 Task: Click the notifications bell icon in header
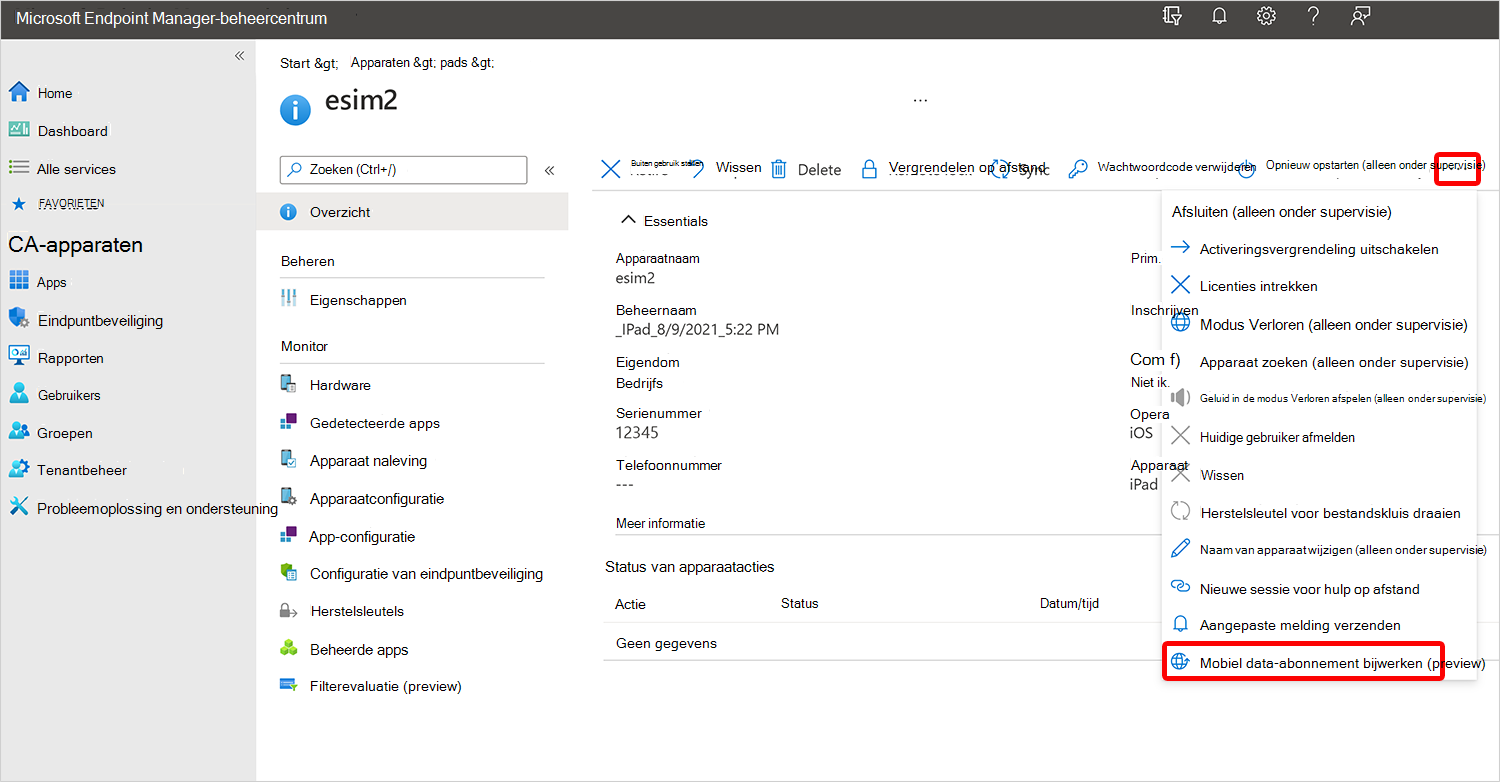coord(1219,17)
